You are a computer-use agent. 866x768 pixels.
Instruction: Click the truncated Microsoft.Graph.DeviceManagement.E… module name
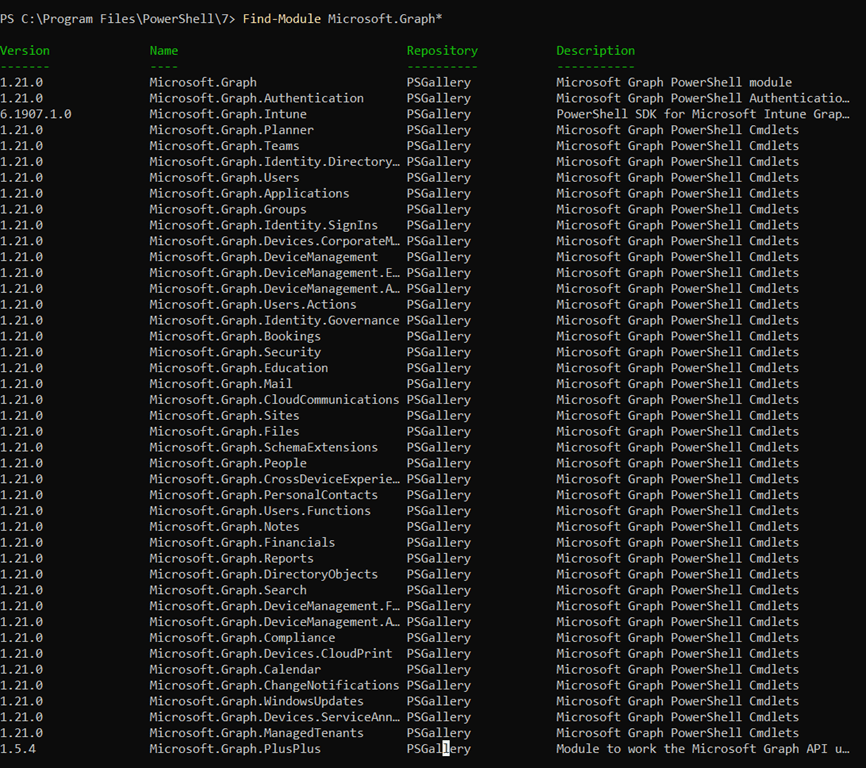(x=274, y=273)
